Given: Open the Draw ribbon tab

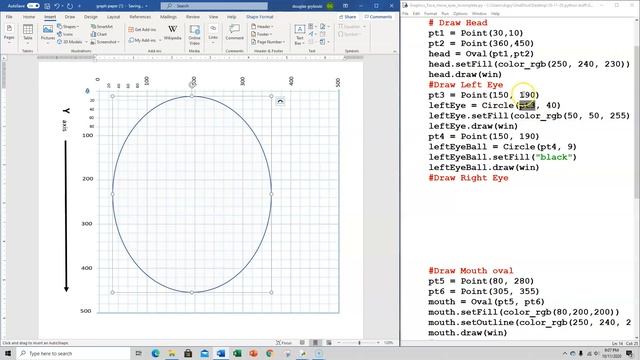Looking at the screenshot, I should 70,17.
